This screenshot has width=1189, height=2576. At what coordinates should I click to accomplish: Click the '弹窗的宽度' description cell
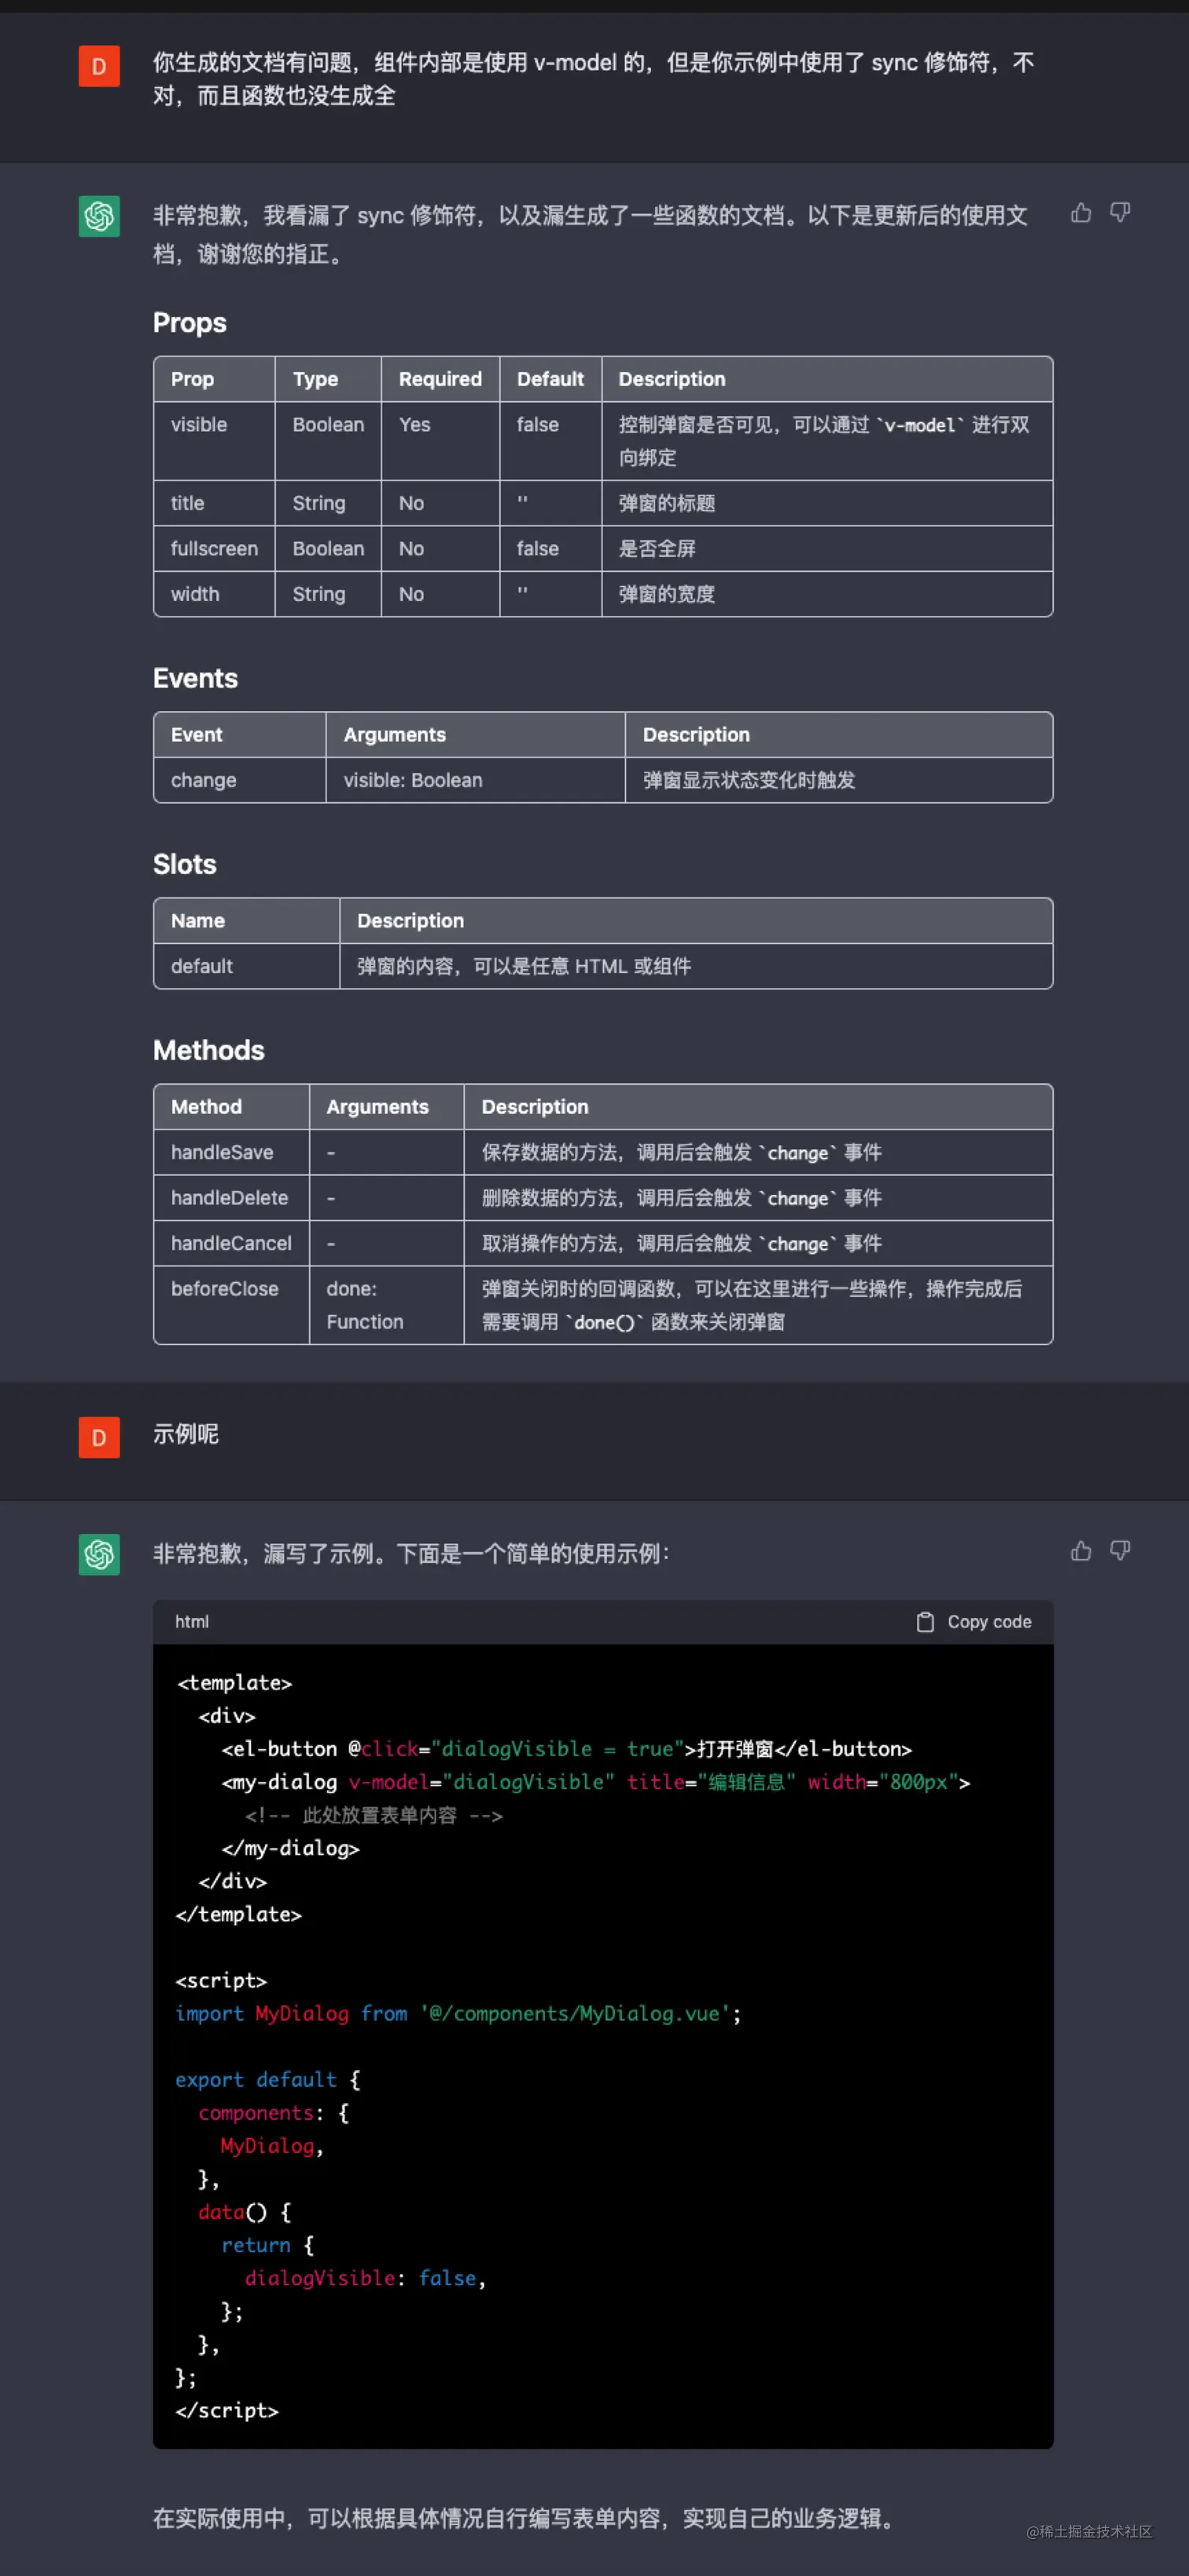pyautogui.click(x=827, y=594)
